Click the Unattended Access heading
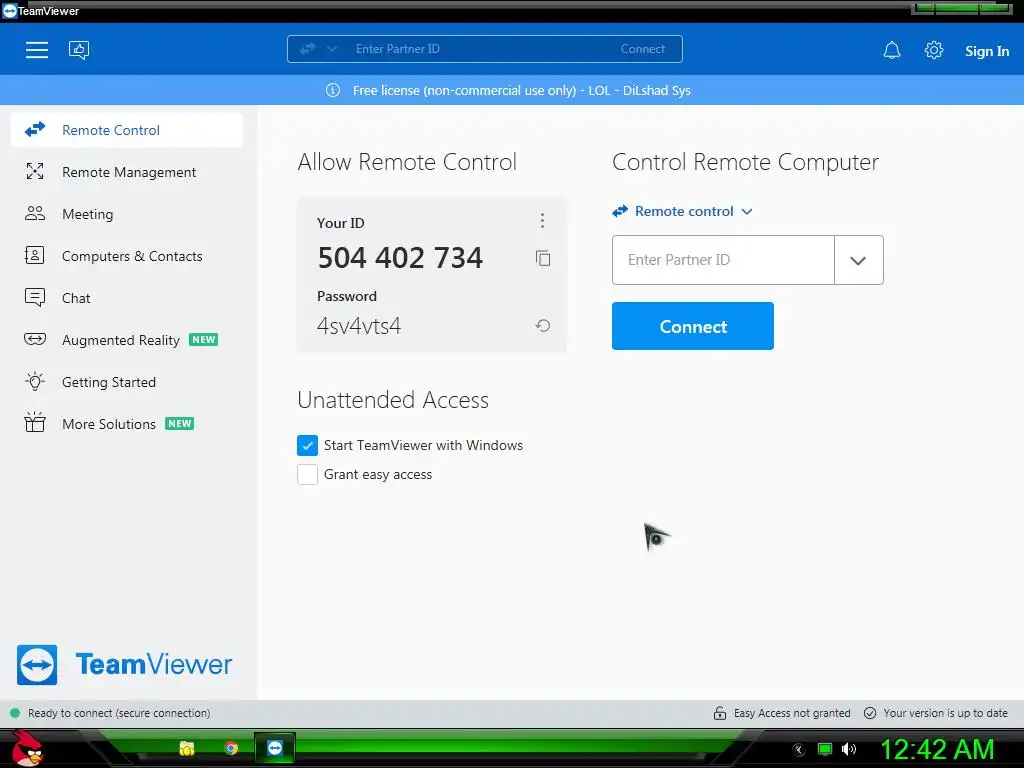This screenshot has width=1024, height=768. (x=393, y=400)
